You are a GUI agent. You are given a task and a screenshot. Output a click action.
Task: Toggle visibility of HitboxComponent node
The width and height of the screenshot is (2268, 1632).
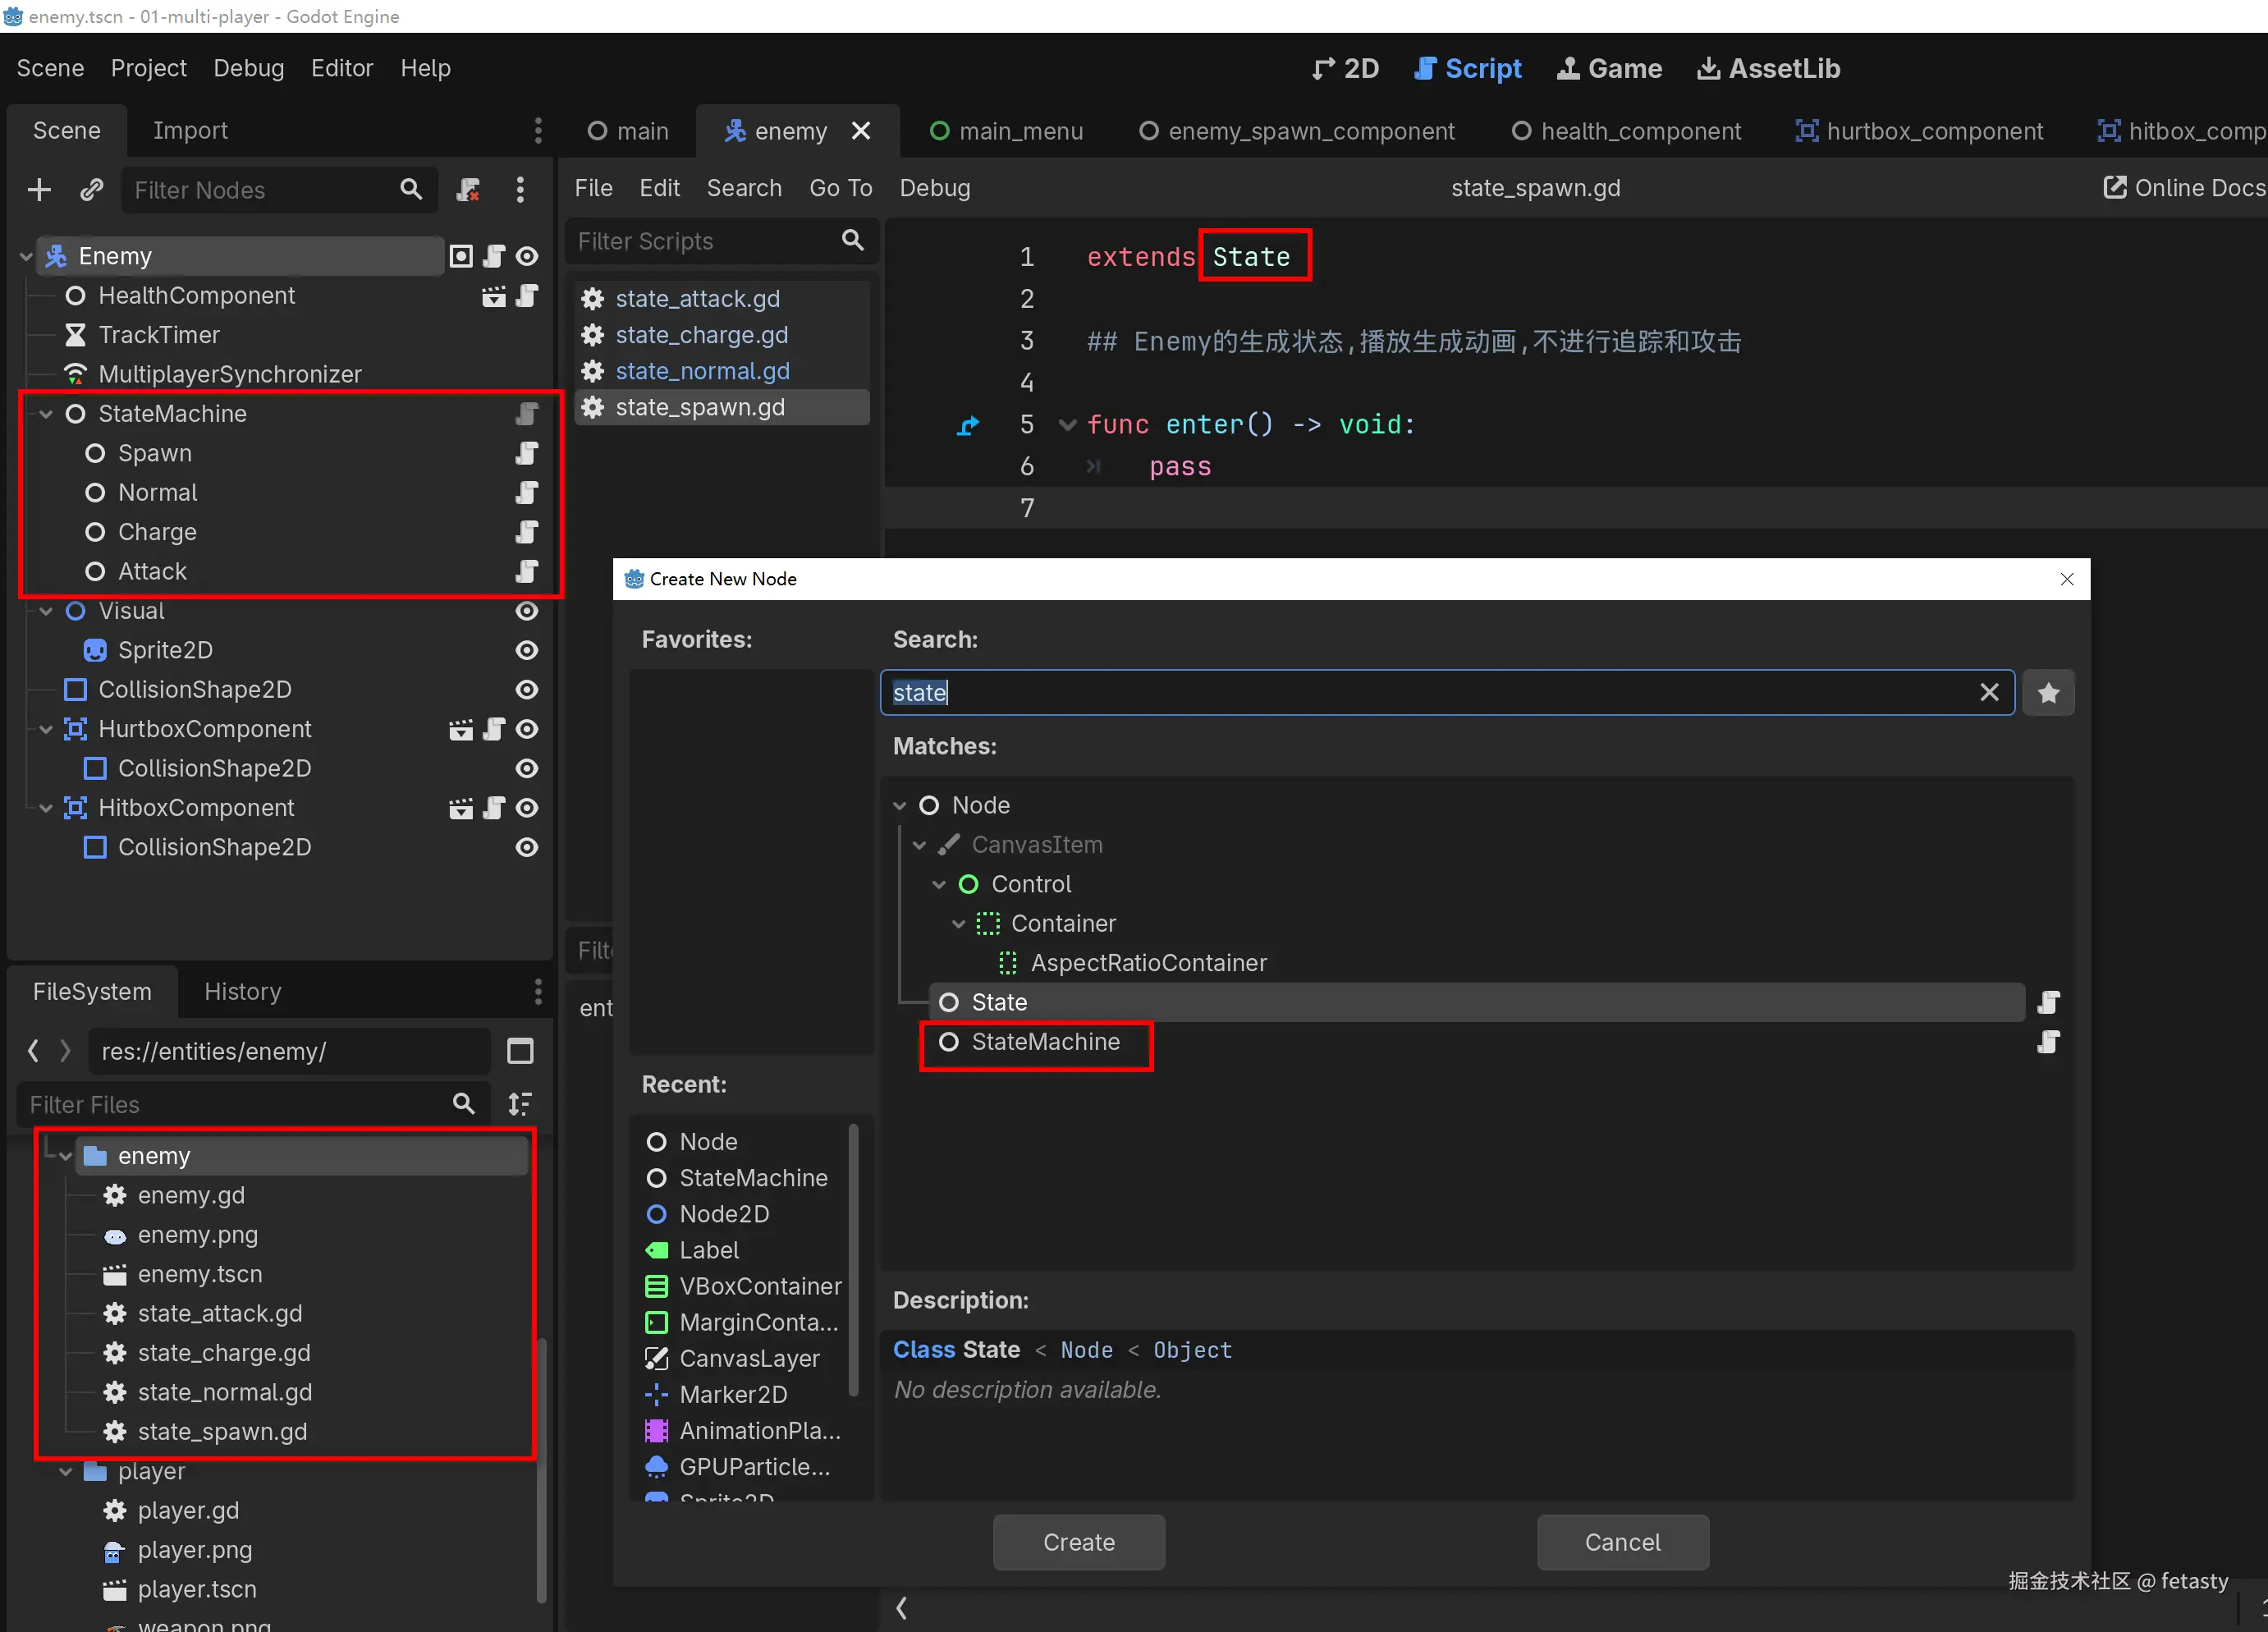(x=527, y=808)
